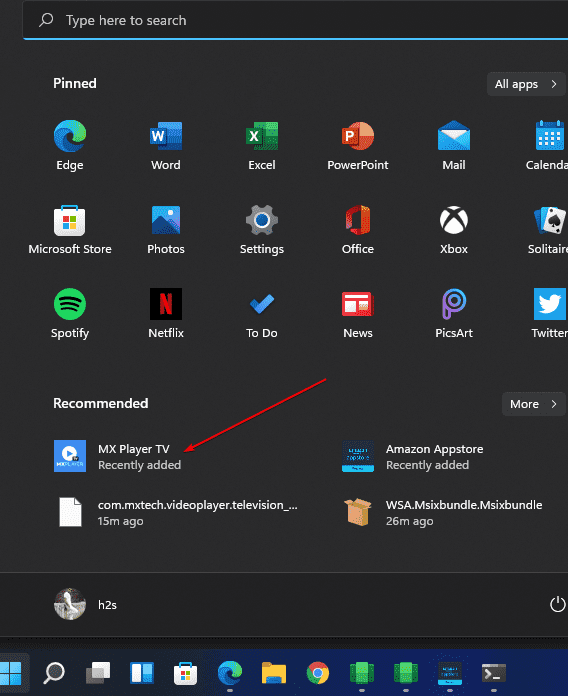Launch PowerPoint from pinned apps
This screenshot has width=568, height=696.
[x=358, y=145]
